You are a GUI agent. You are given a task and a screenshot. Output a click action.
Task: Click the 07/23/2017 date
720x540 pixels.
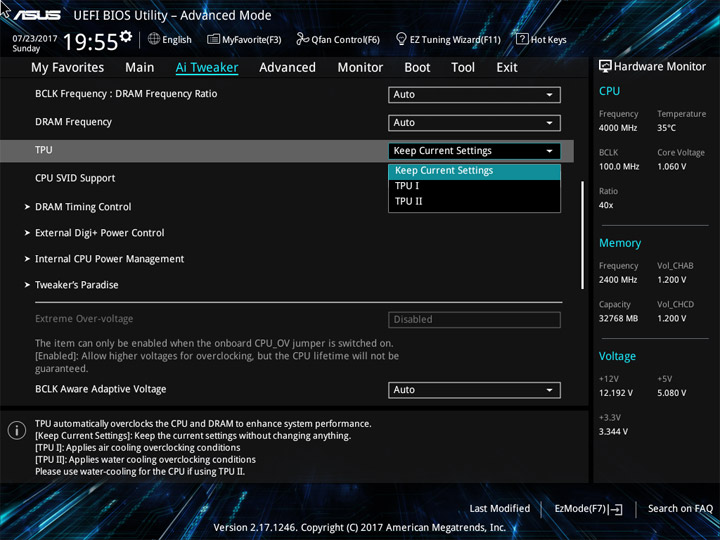coord(35,38)
